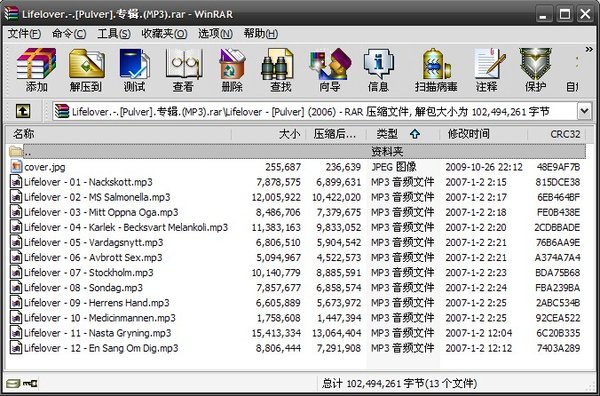
Task: Select Lifelover - 09 - Herrens Hand.mp3
Action: tap(297, 303)
